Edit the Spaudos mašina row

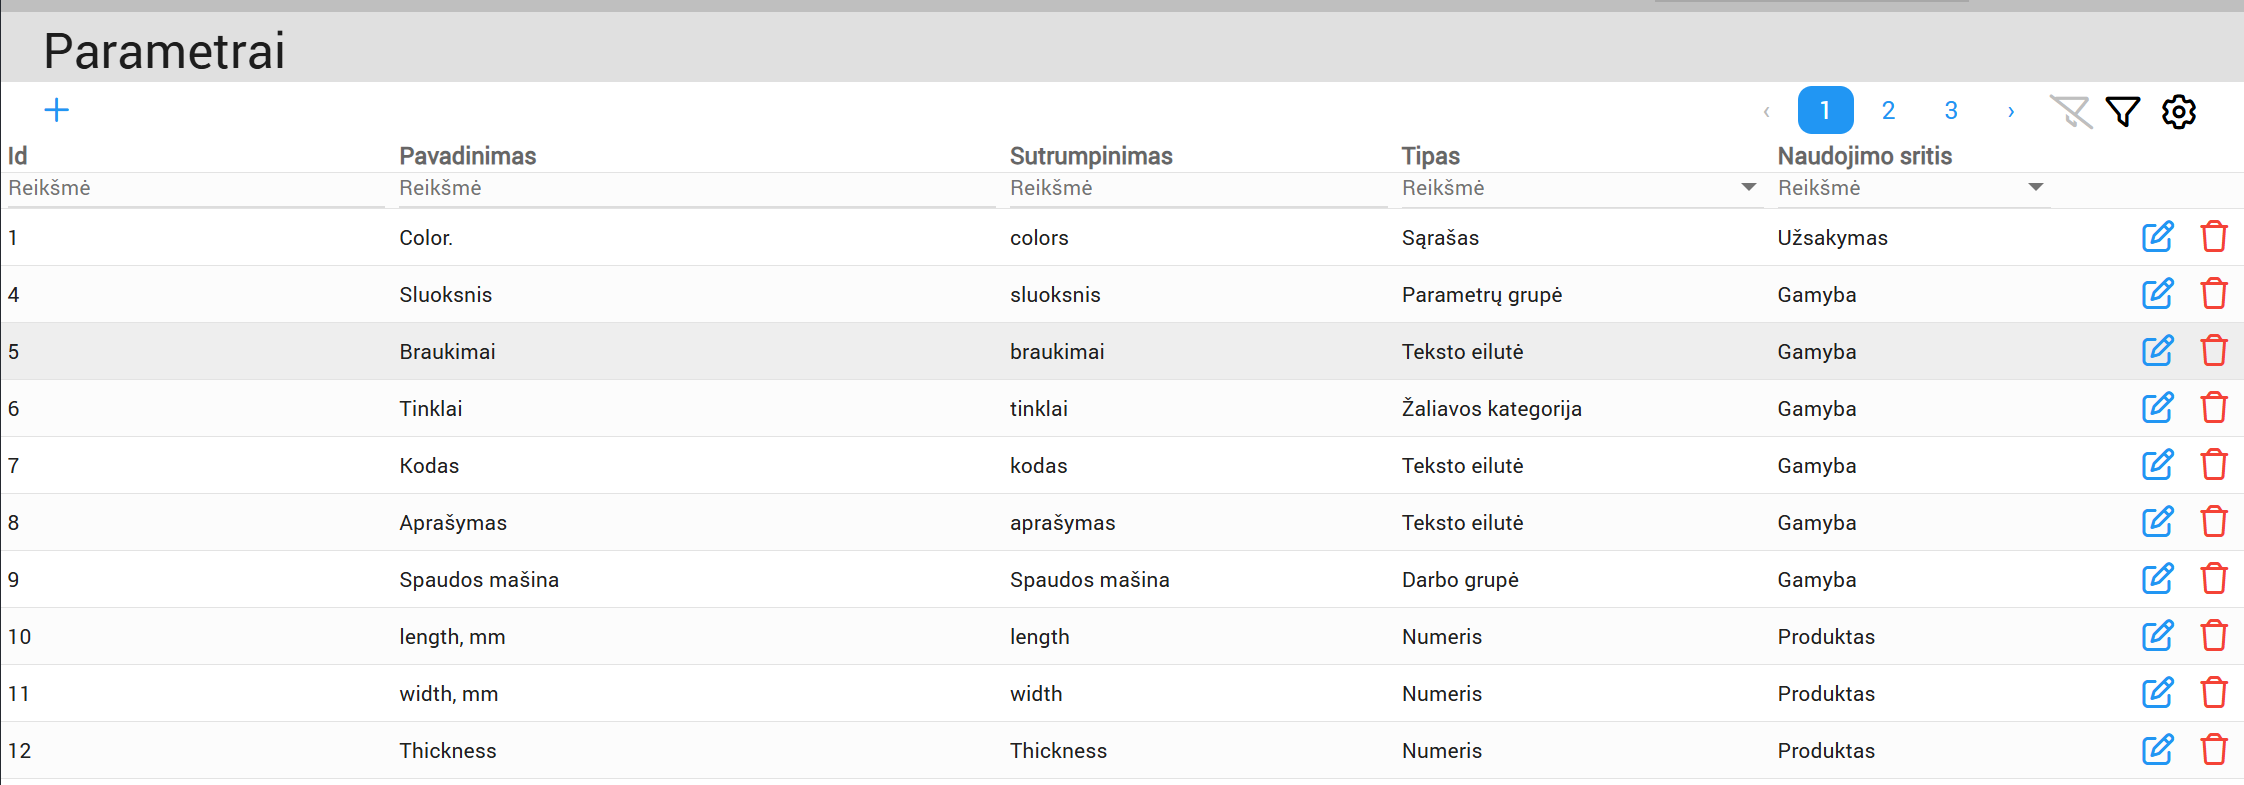pyautogui.click(x=2157, y=579)
